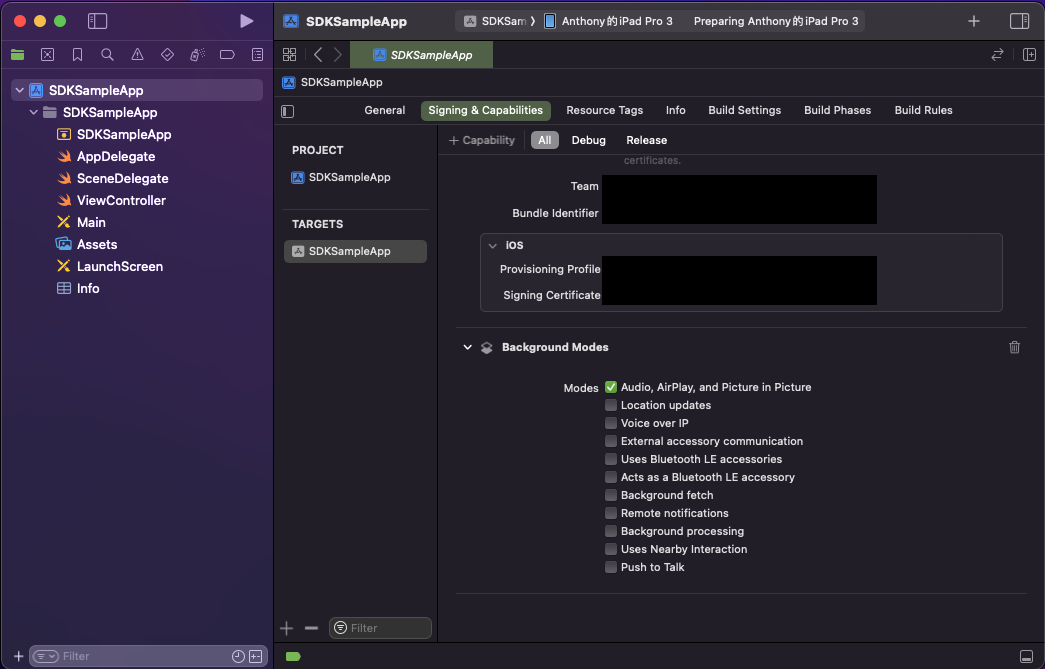Screen dimensions: 1045x669
Task: Enable Remote notifications background mode
Action: [611, 513]
